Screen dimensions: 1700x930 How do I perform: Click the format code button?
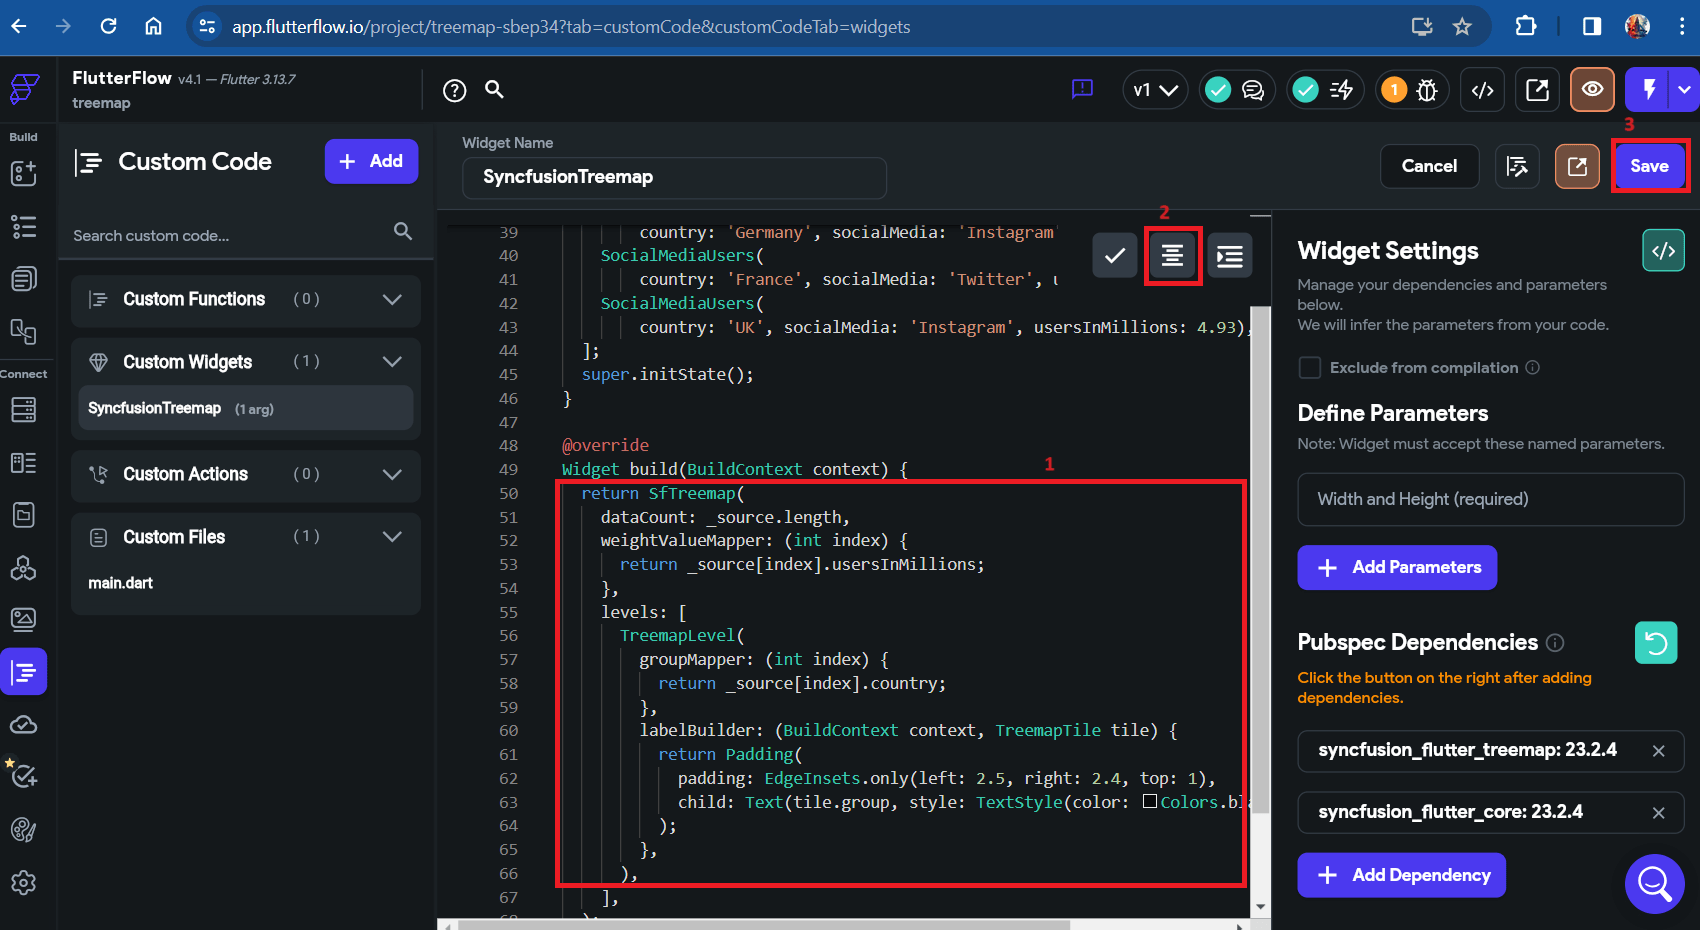pos(1173,256)
